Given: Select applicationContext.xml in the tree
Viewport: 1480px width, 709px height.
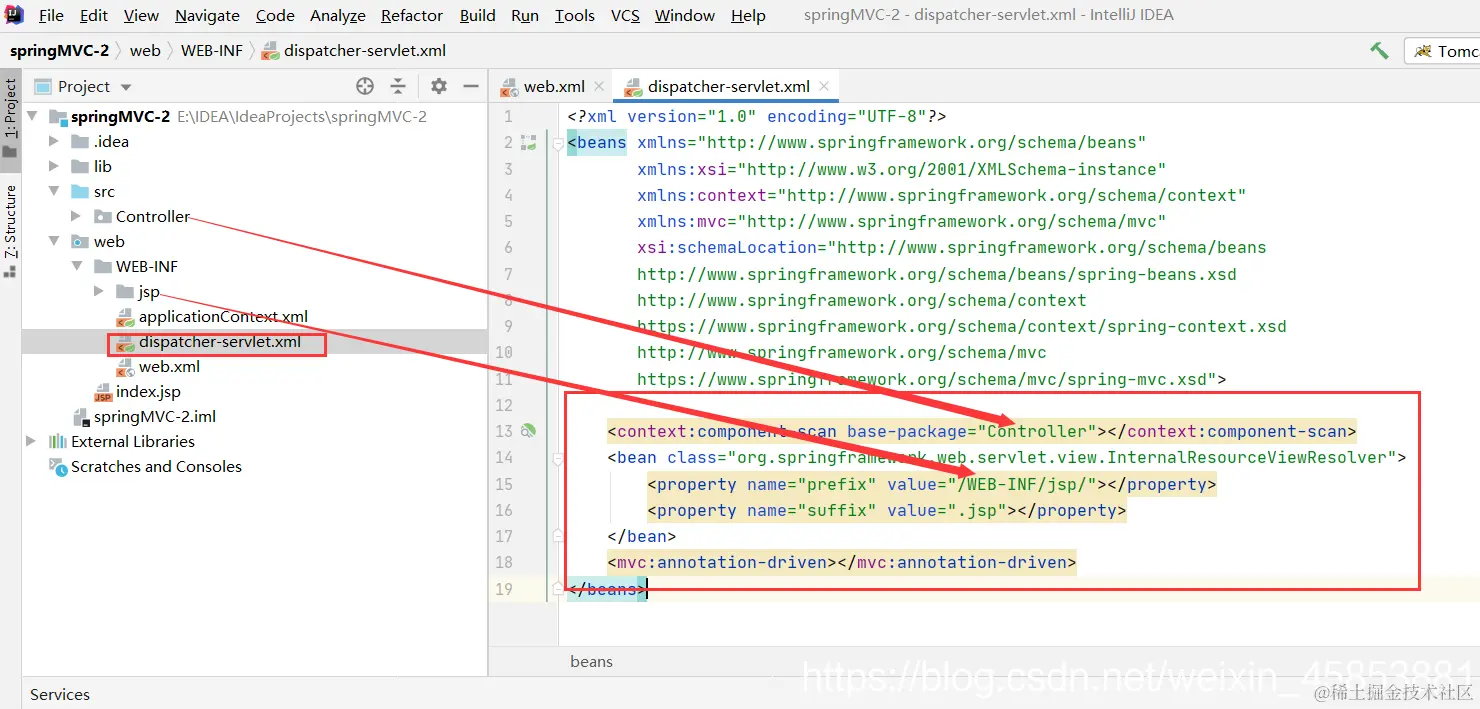Looking at the screenshot, I should tap(223, 316).
